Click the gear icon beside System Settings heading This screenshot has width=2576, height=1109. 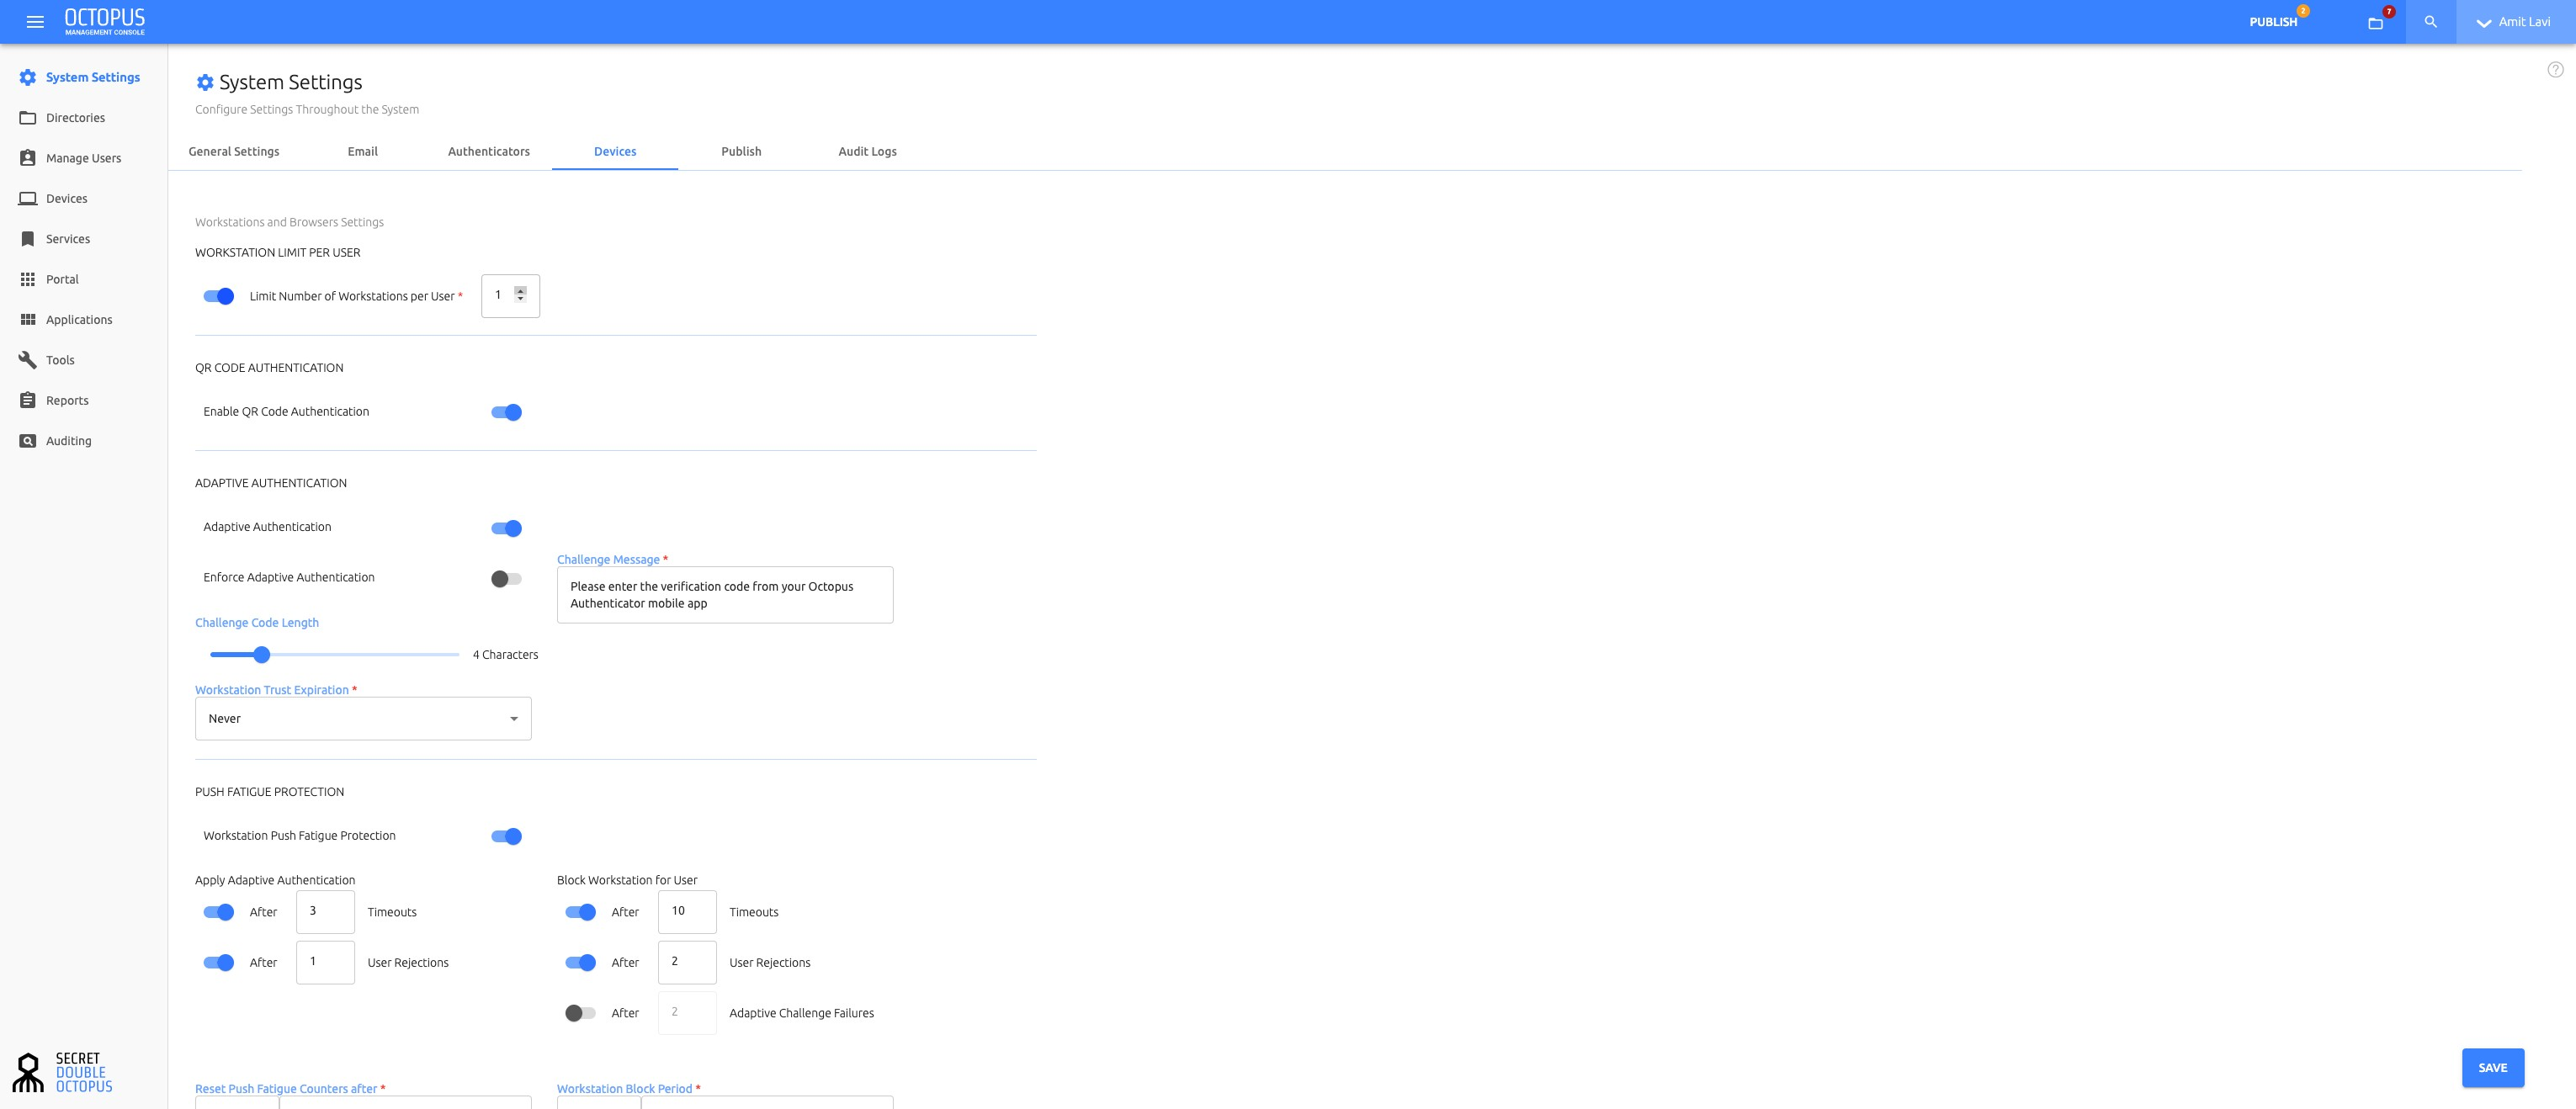click(x=205, y=83)
